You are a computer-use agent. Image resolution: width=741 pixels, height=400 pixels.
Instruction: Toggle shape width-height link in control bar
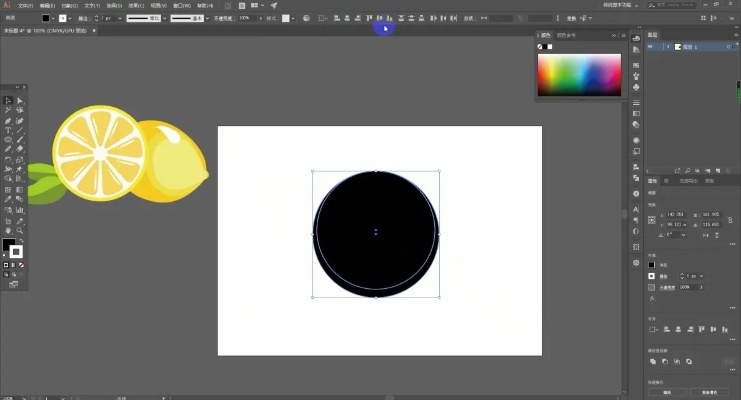click(x=520, y=18)
